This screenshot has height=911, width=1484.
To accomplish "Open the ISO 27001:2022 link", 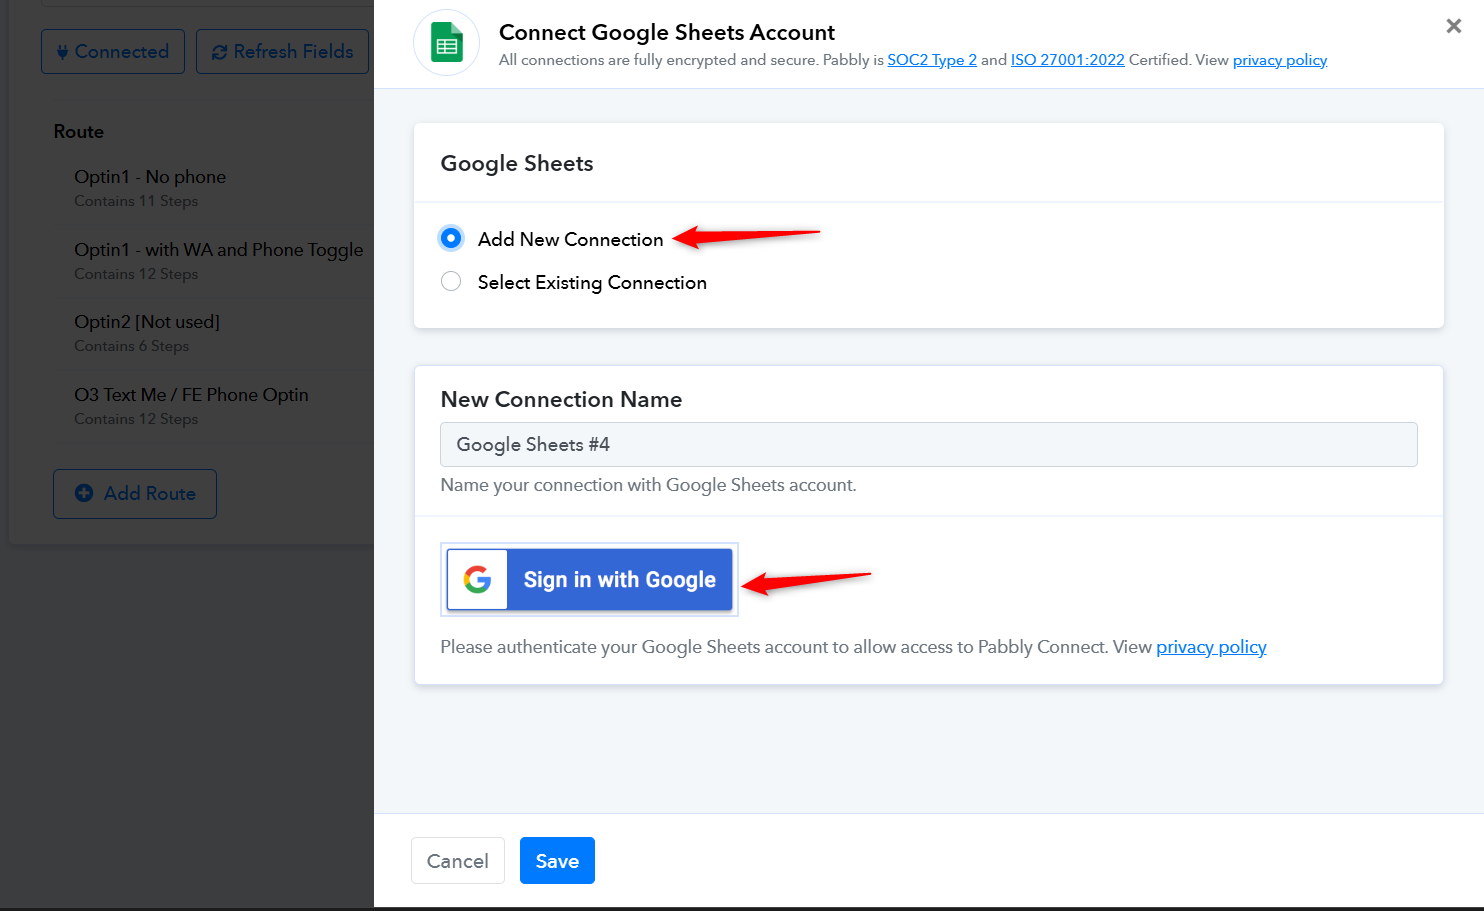I will point(1067,60).
